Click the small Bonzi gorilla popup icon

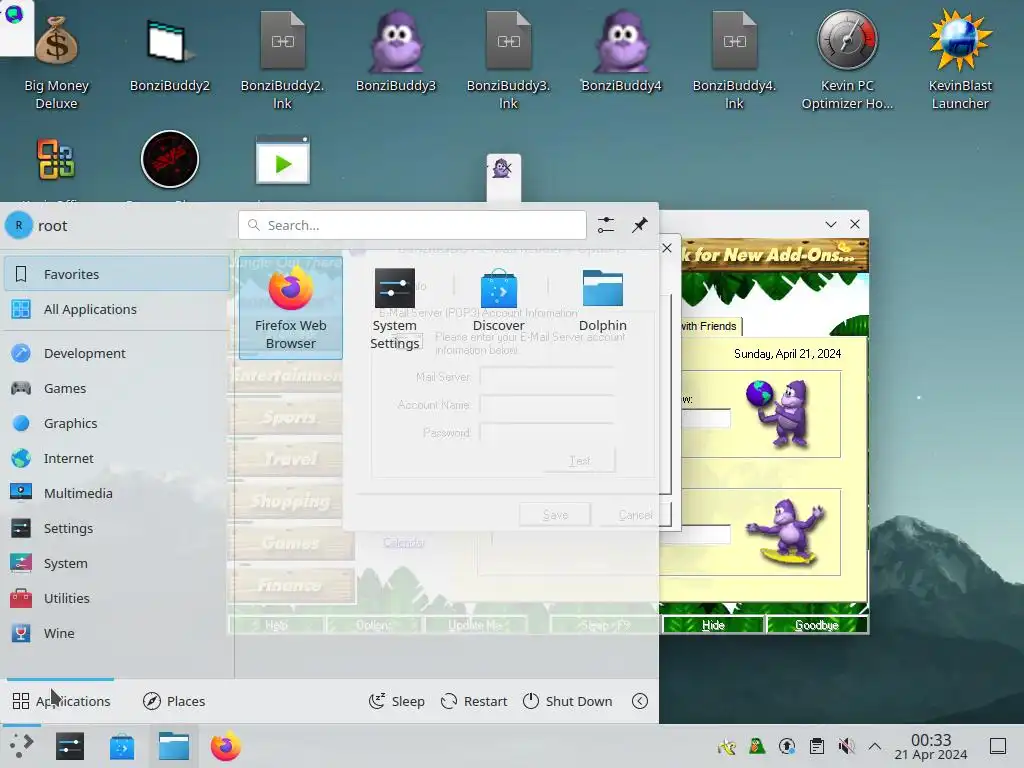503,169
